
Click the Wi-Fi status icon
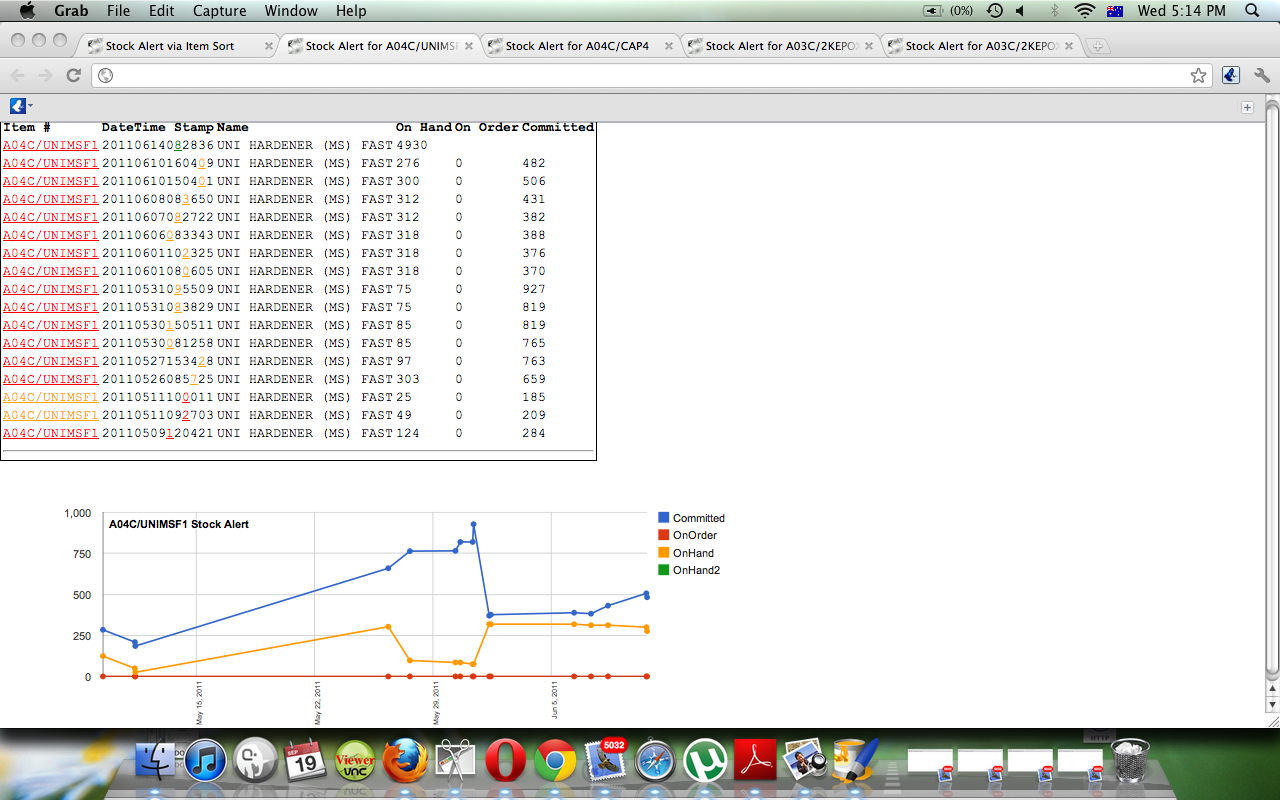point(1084,11)
